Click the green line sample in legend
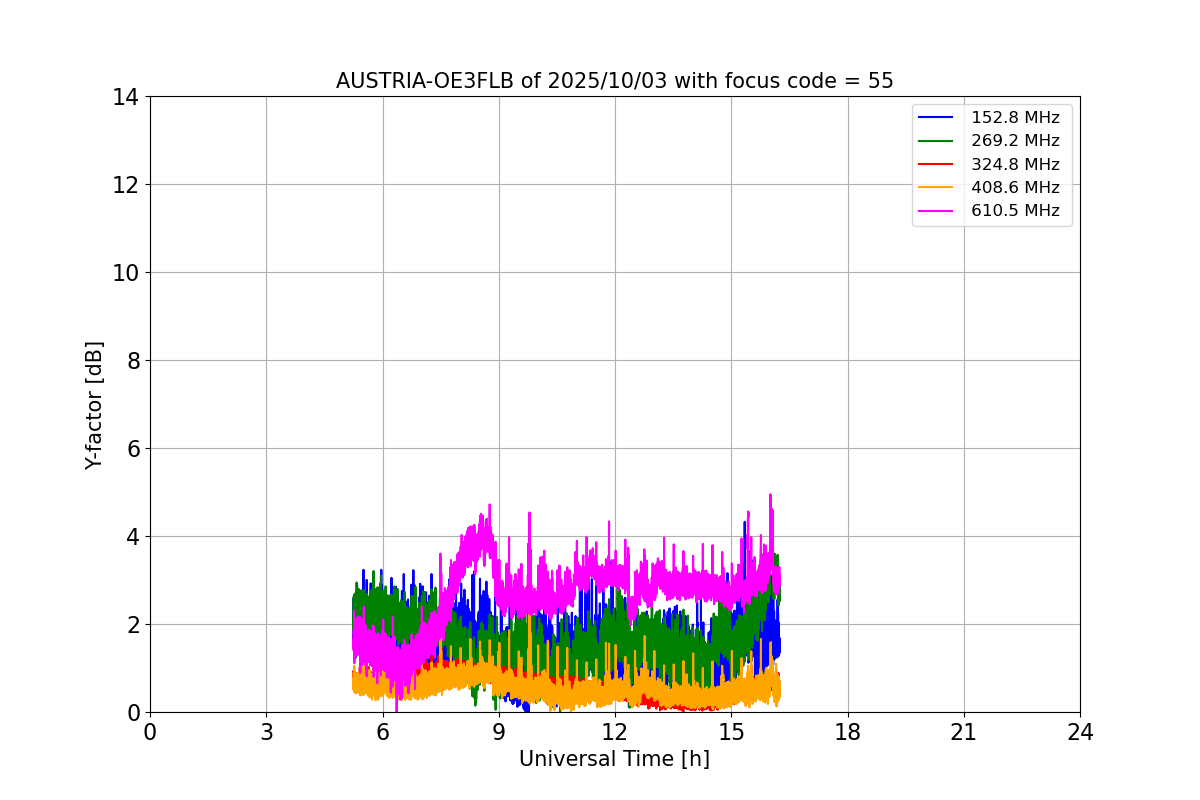 pos(937,141)
